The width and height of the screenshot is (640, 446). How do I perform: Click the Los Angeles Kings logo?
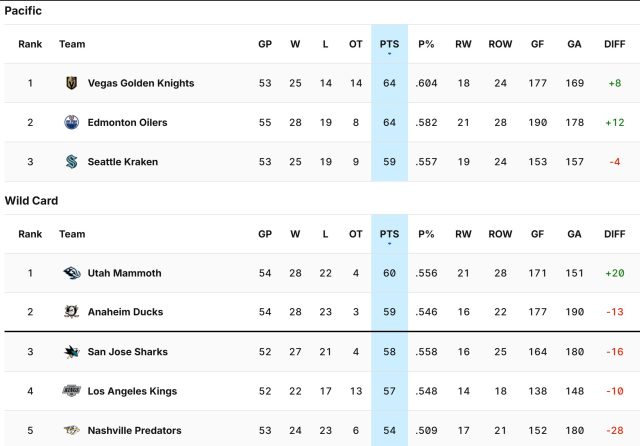click(x=72, y=391)
